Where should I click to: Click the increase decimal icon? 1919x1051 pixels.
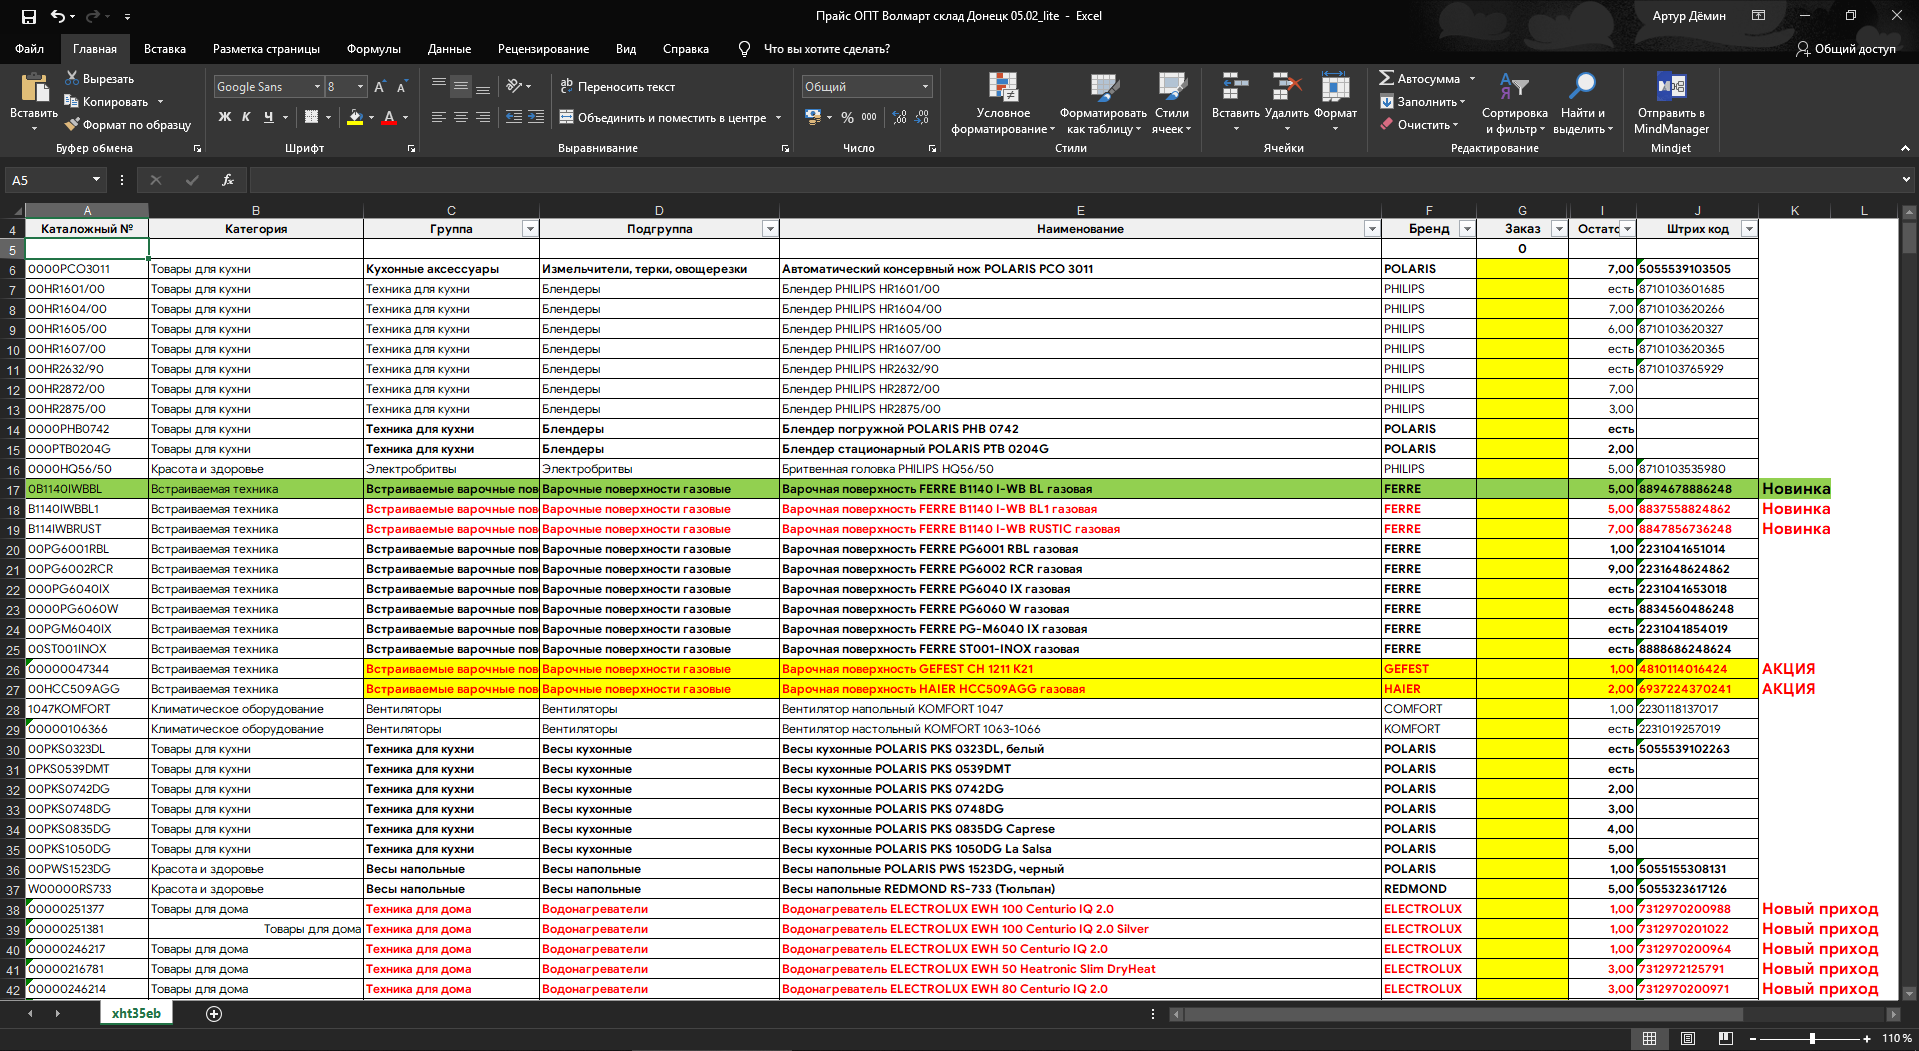(x=900, y=117)
